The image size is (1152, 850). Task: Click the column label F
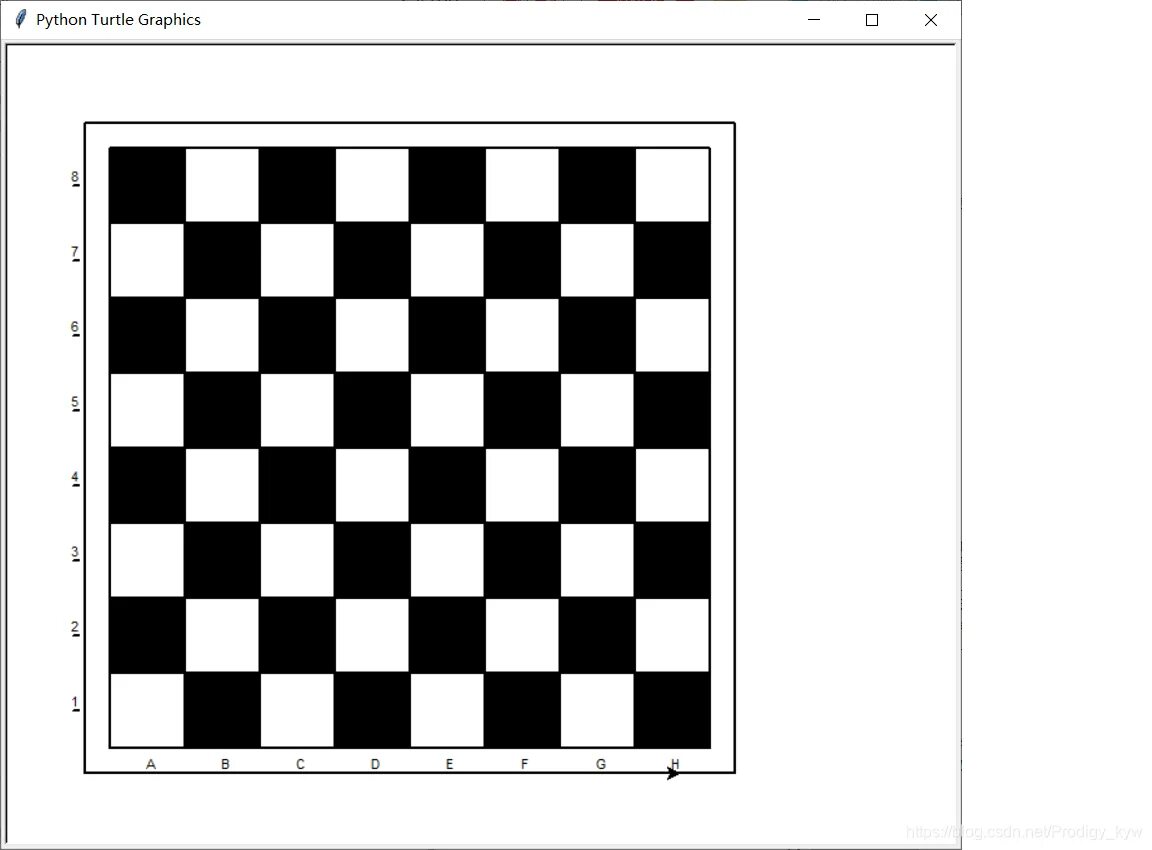point(525,764)
